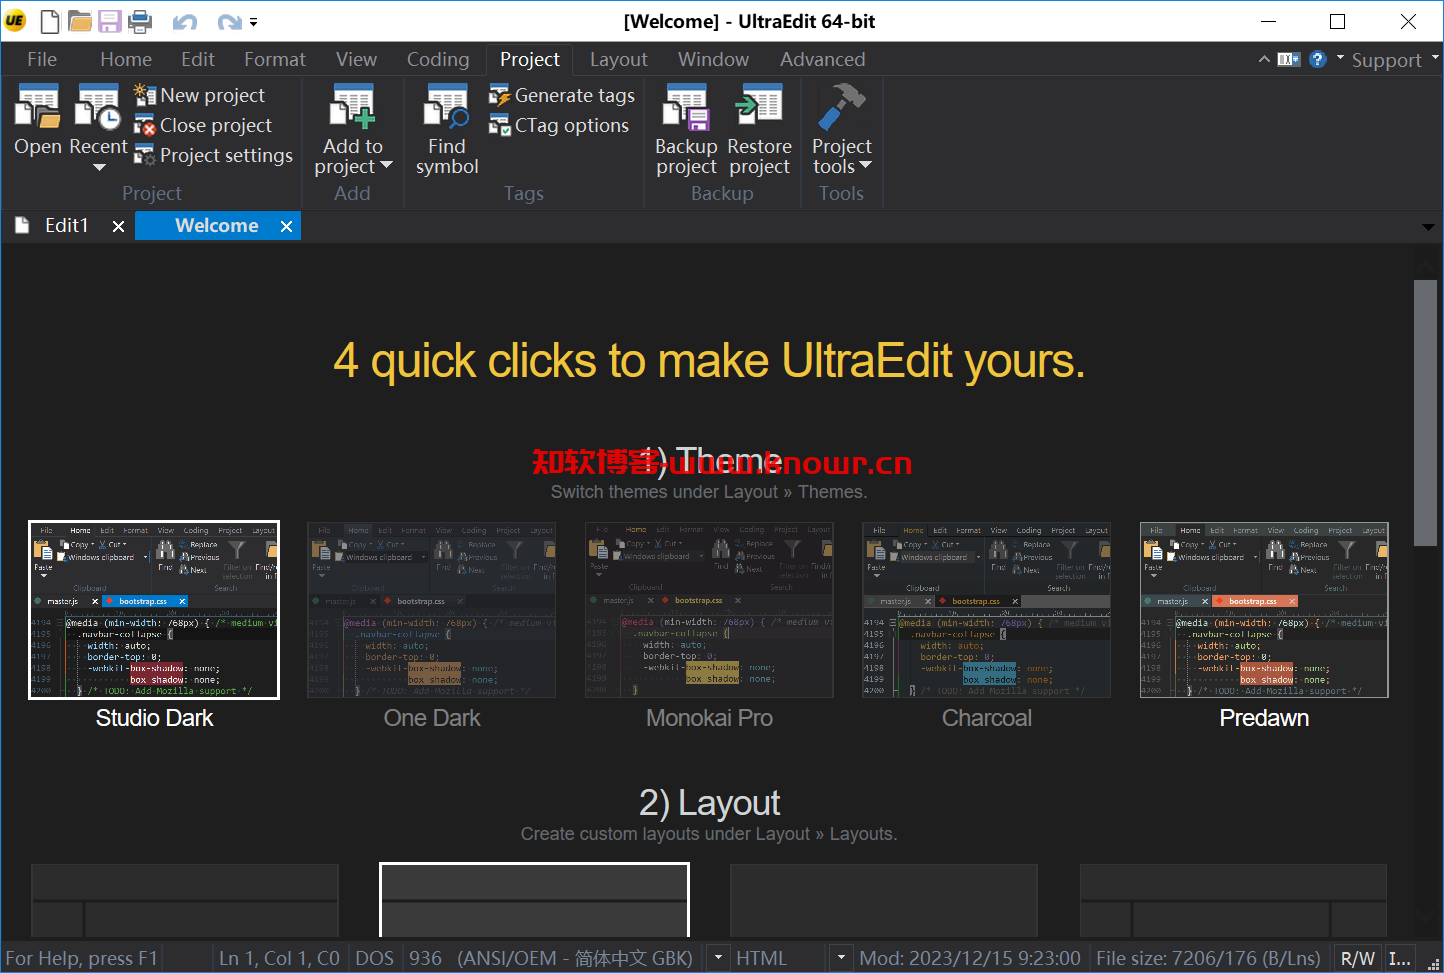The width and height of the screenshot is (1444, 973).
Task: Expand the Add to project dropdown arrow
Action: click(x=387, y=166)
